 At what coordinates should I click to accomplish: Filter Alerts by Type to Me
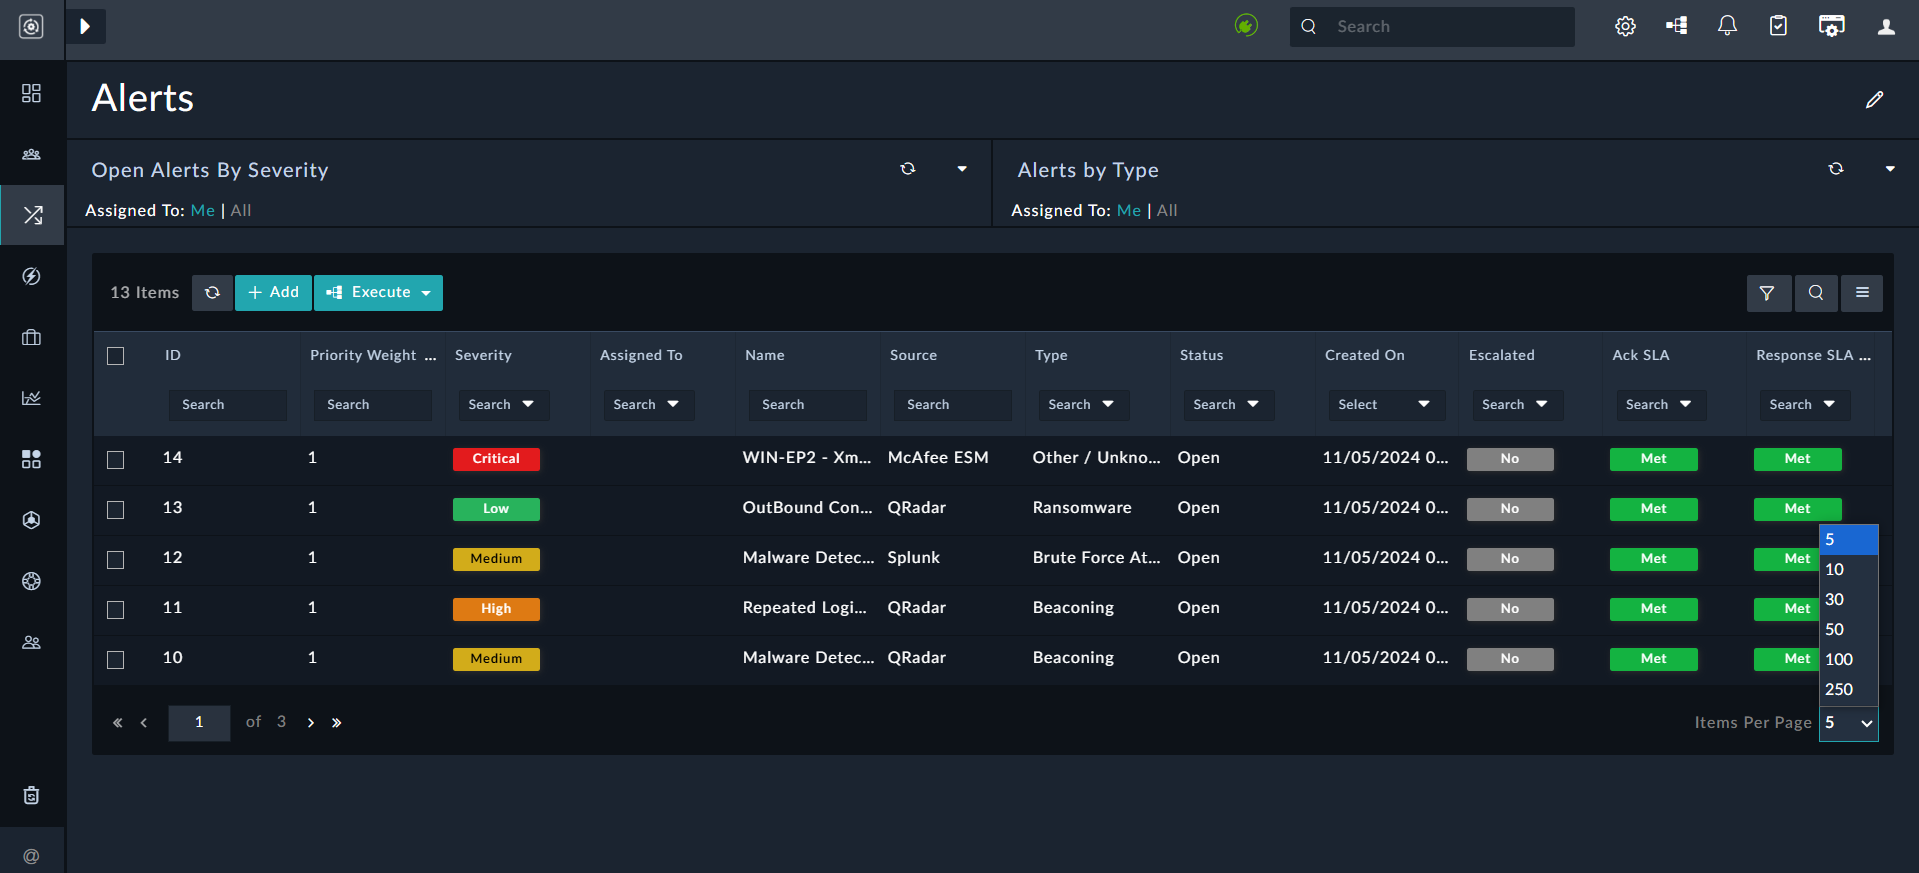tap(1129, 211)
